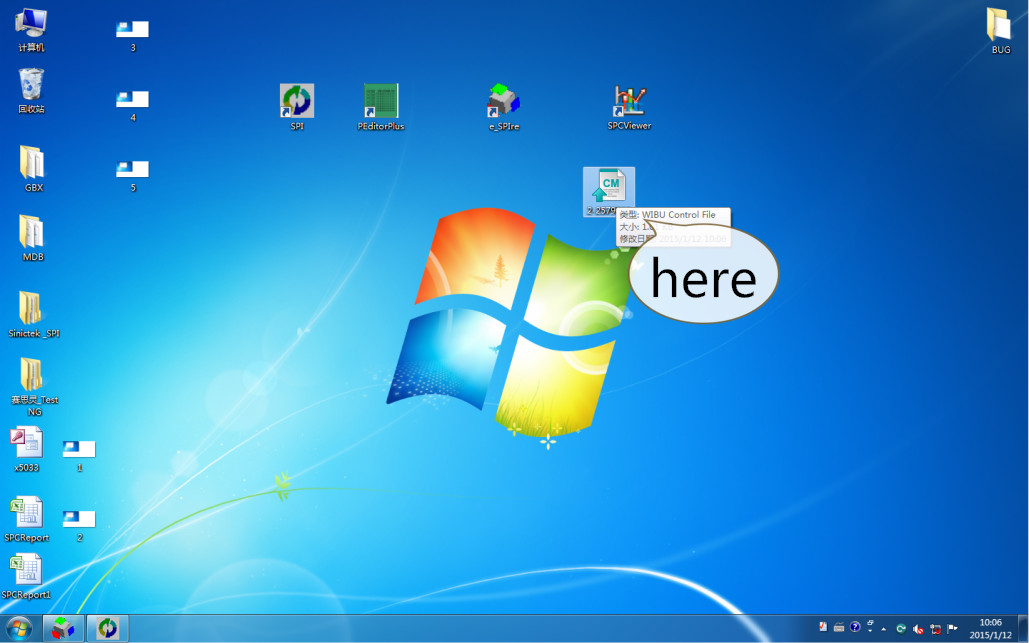1029x643 pixels.
Task: Open the e_SPIre application icon
Action: coord(503,101)
